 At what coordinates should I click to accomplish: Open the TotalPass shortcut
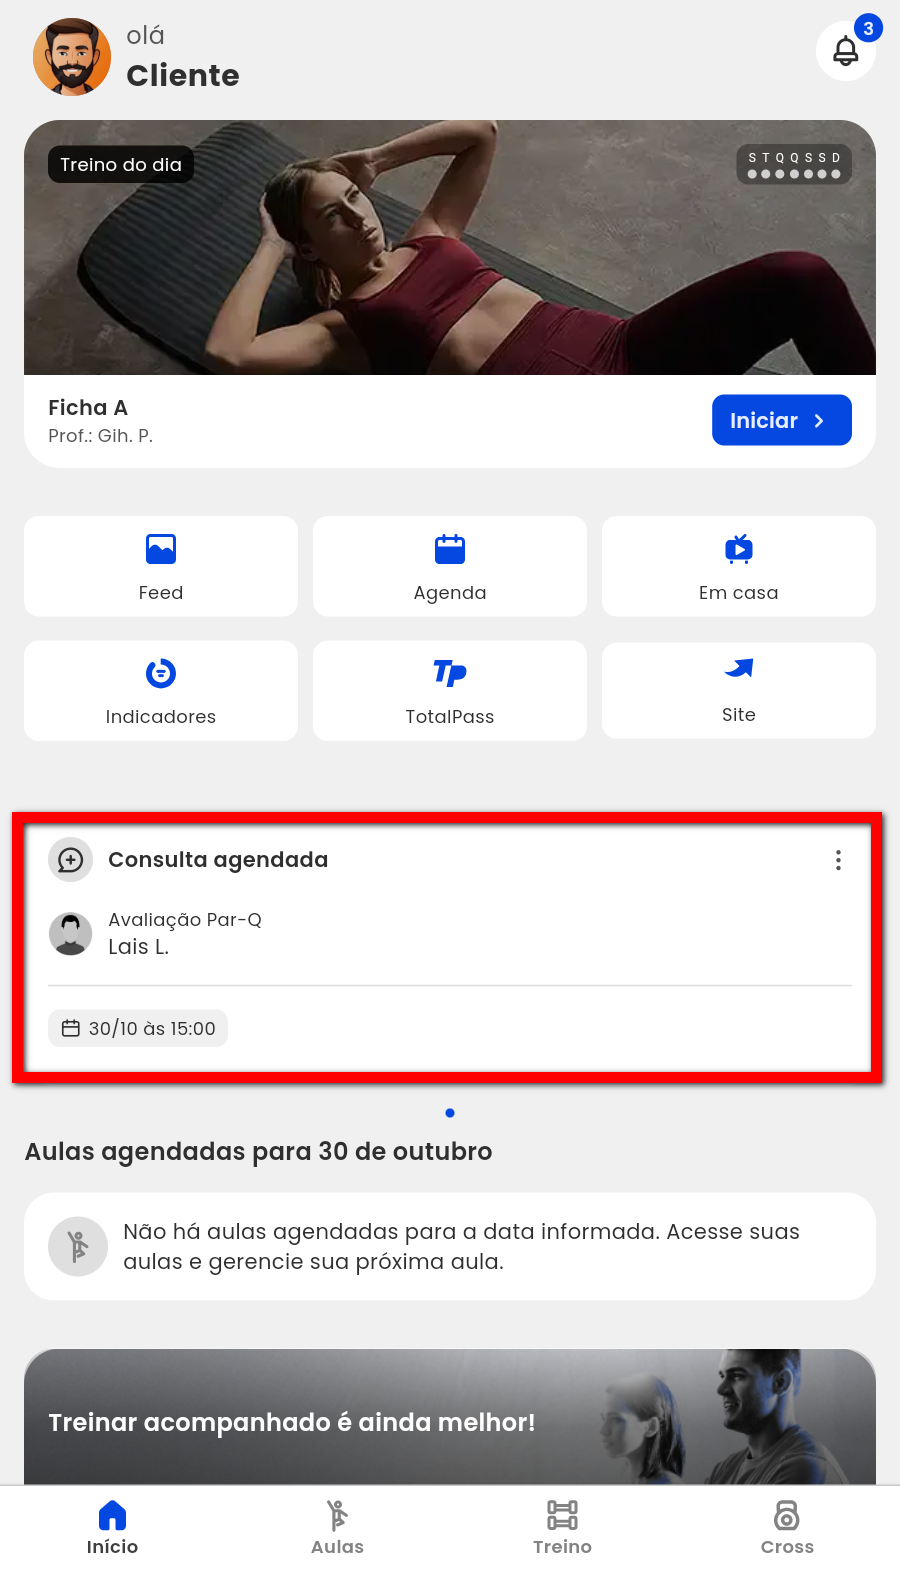[450, 690]
